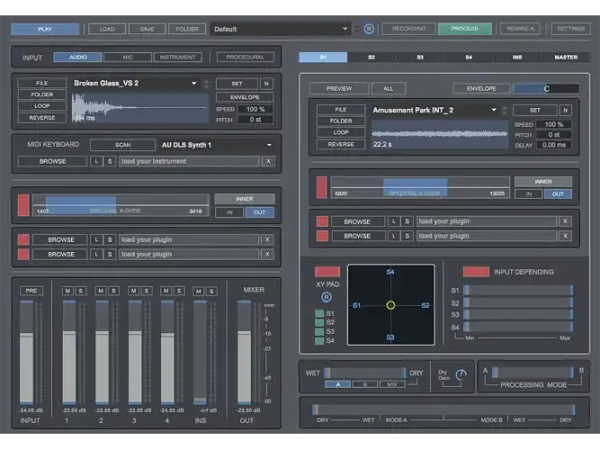Screen dimensions: 600x450
Task: Switch to the S3 tab
Action: (420, 57)
